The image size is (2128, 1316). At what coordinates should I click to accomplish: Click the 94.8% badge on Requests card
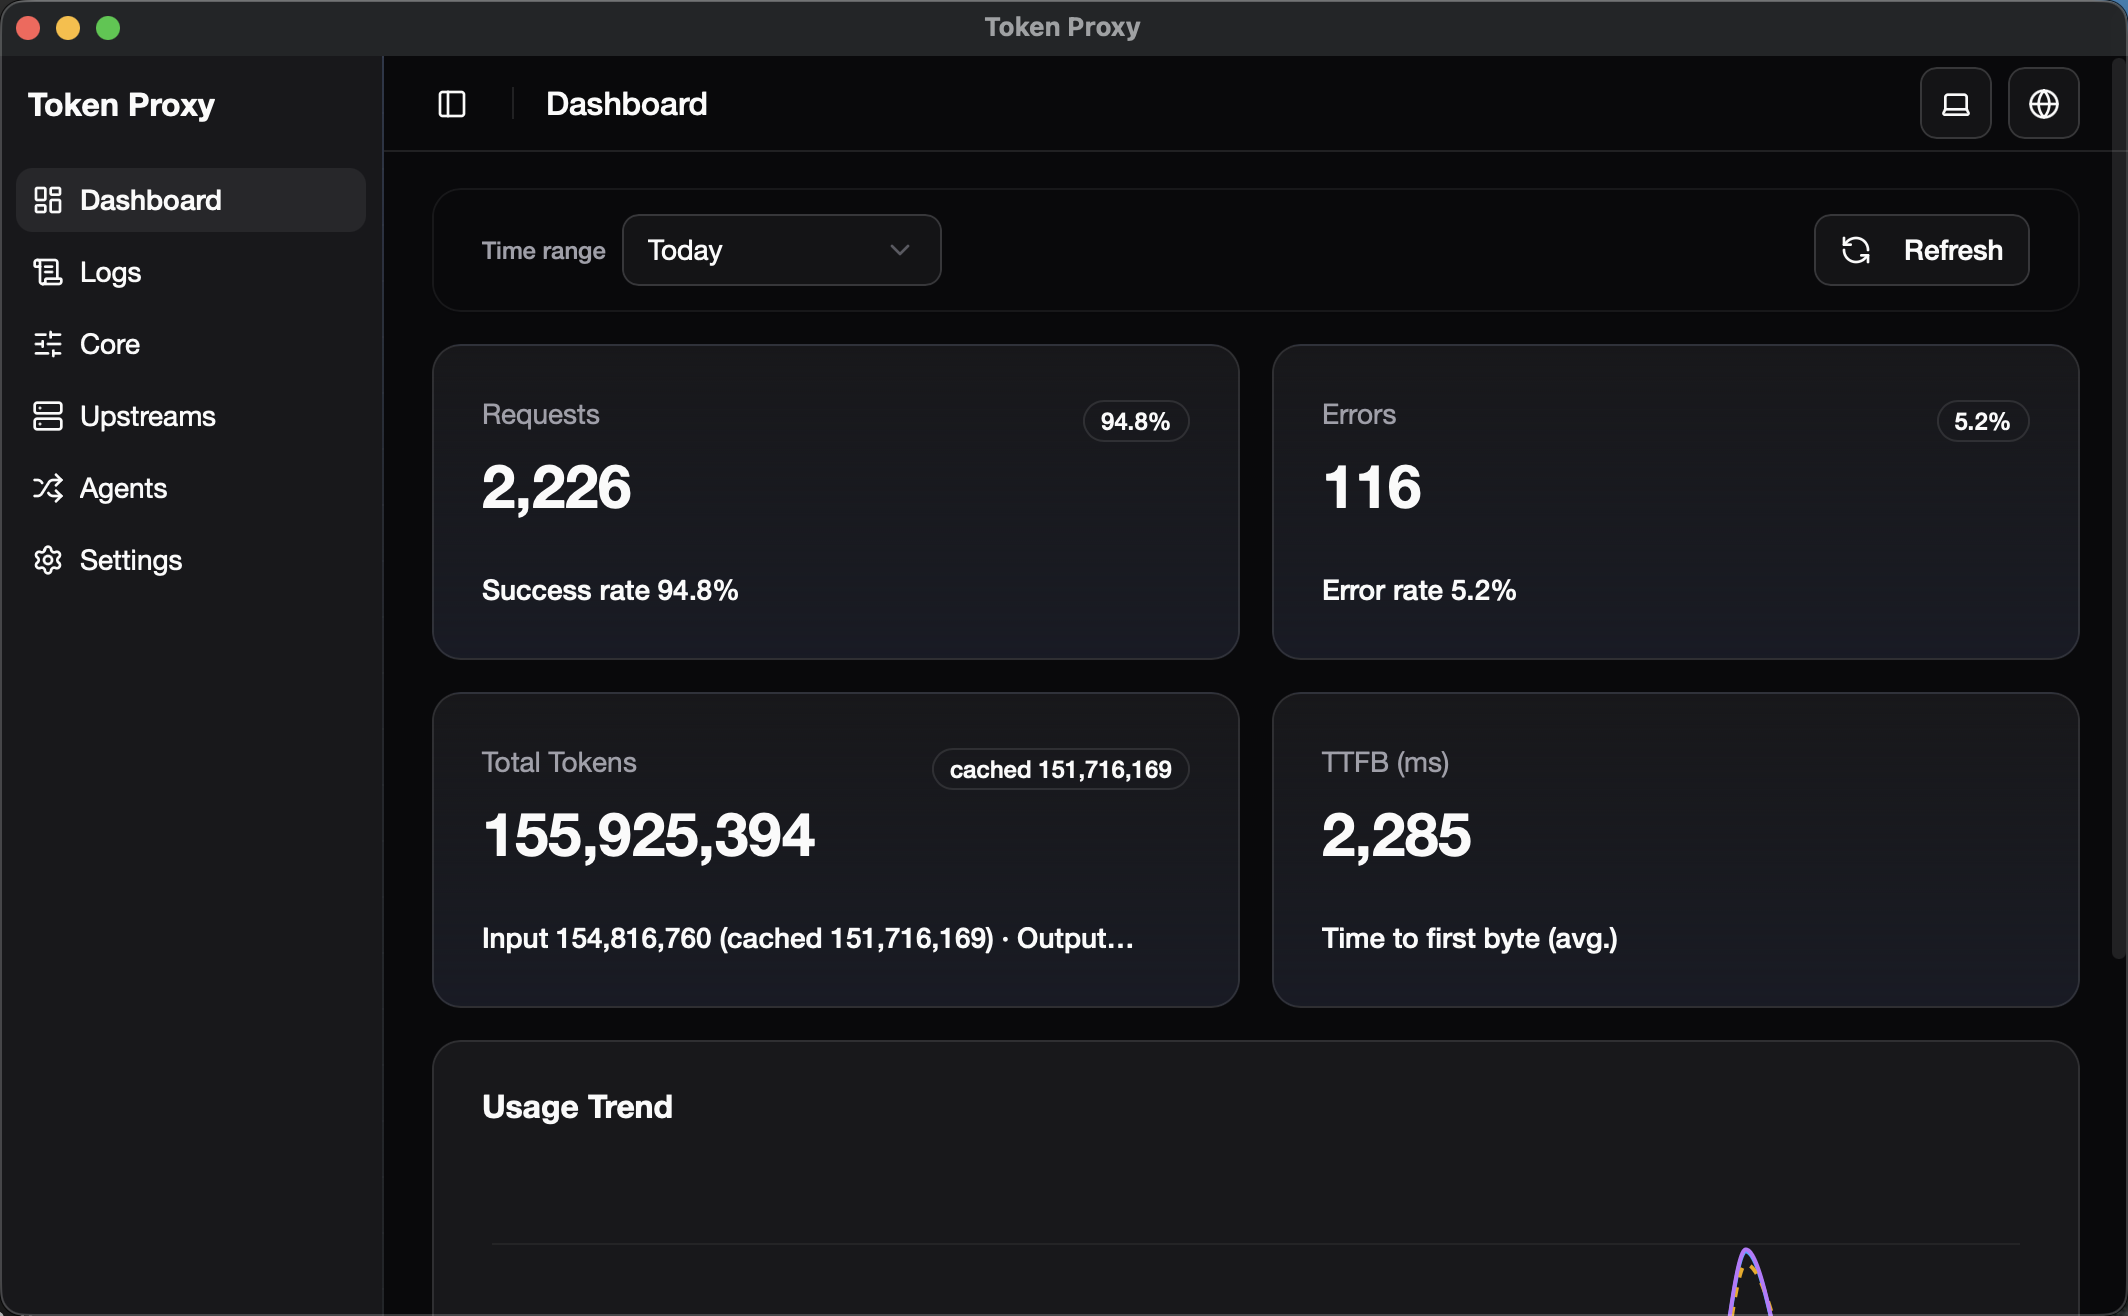pos(1135,421)
